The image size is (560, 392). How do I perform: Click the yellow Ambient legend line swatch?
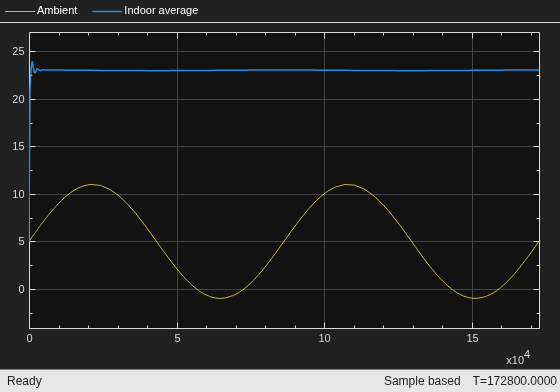coord(20,11)
